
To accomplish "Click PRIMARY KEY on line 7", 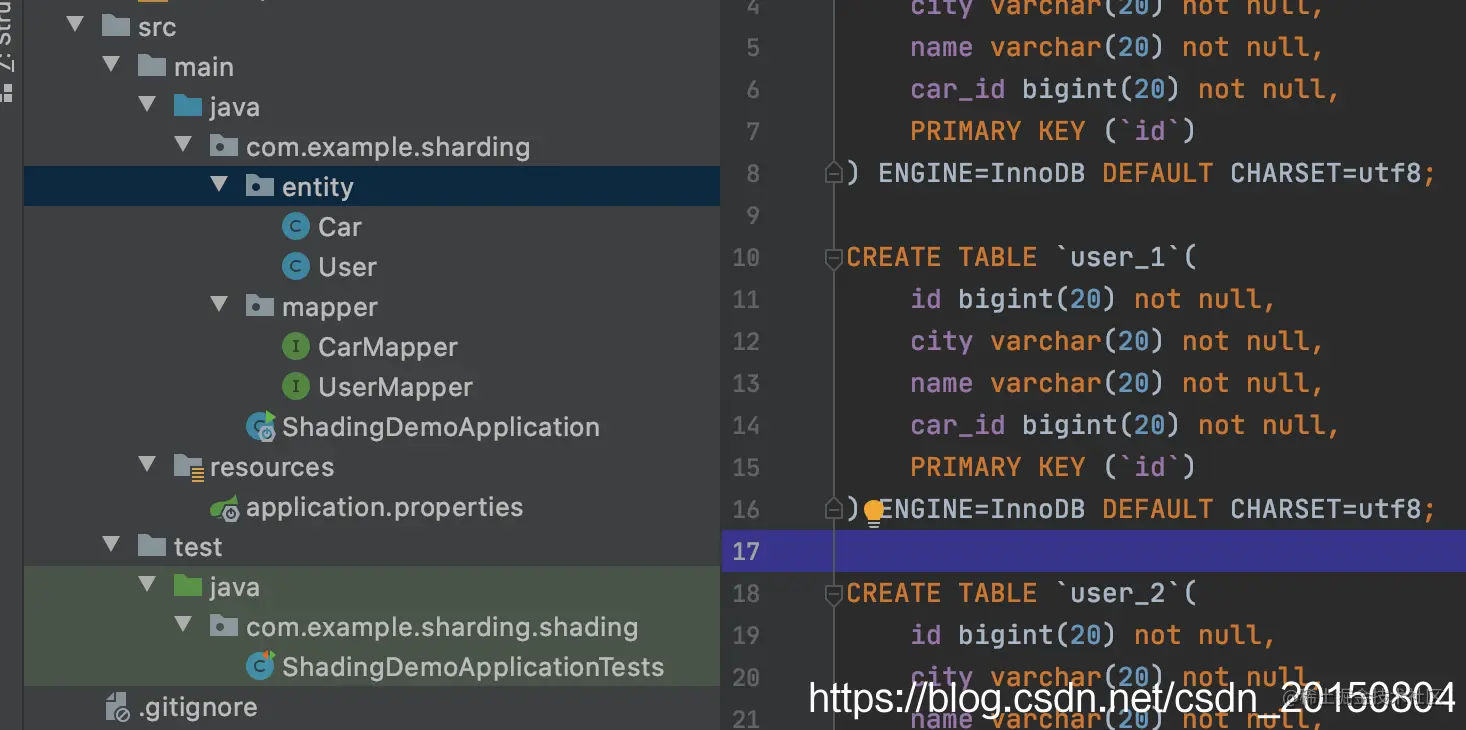I will [997, 132].
